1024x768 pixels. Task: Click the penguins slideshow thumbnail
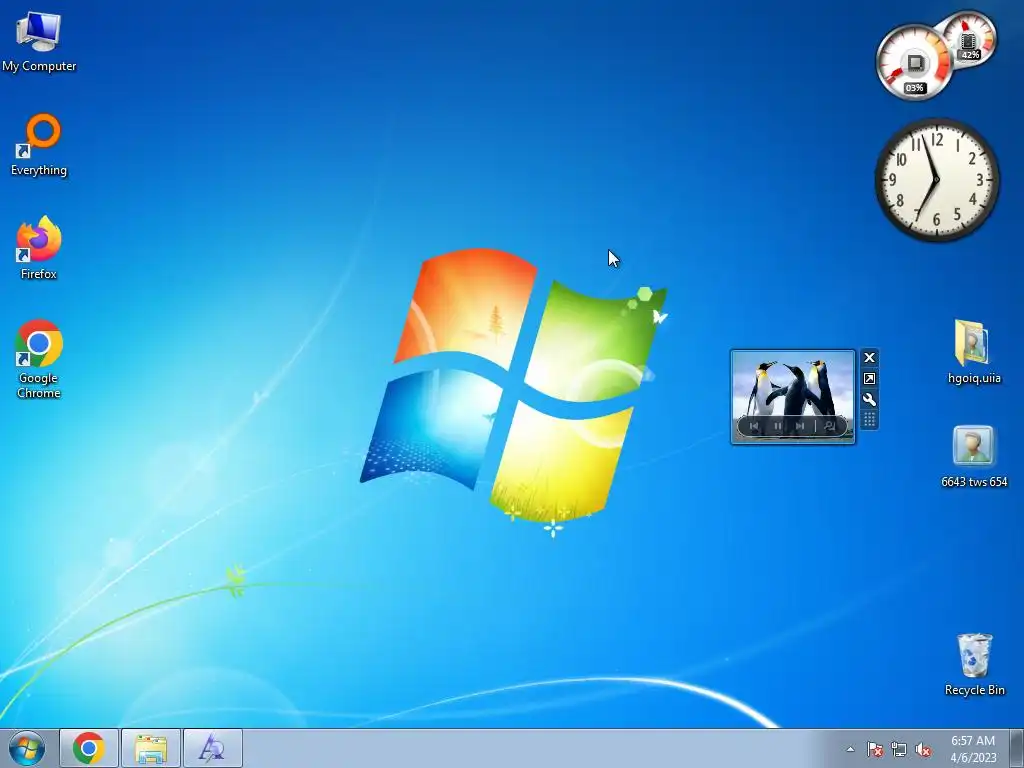(793, 396)
